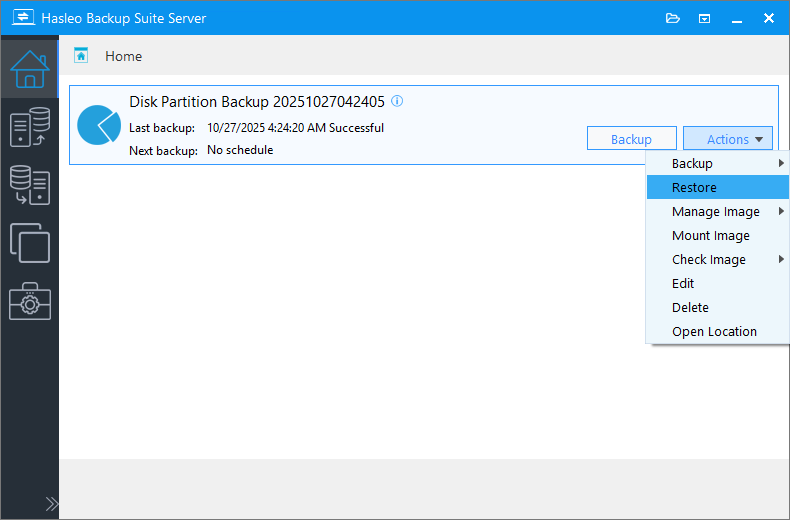Open the Tools briefcase sidebar icon

pyautogui.click(x=30, y=301)
